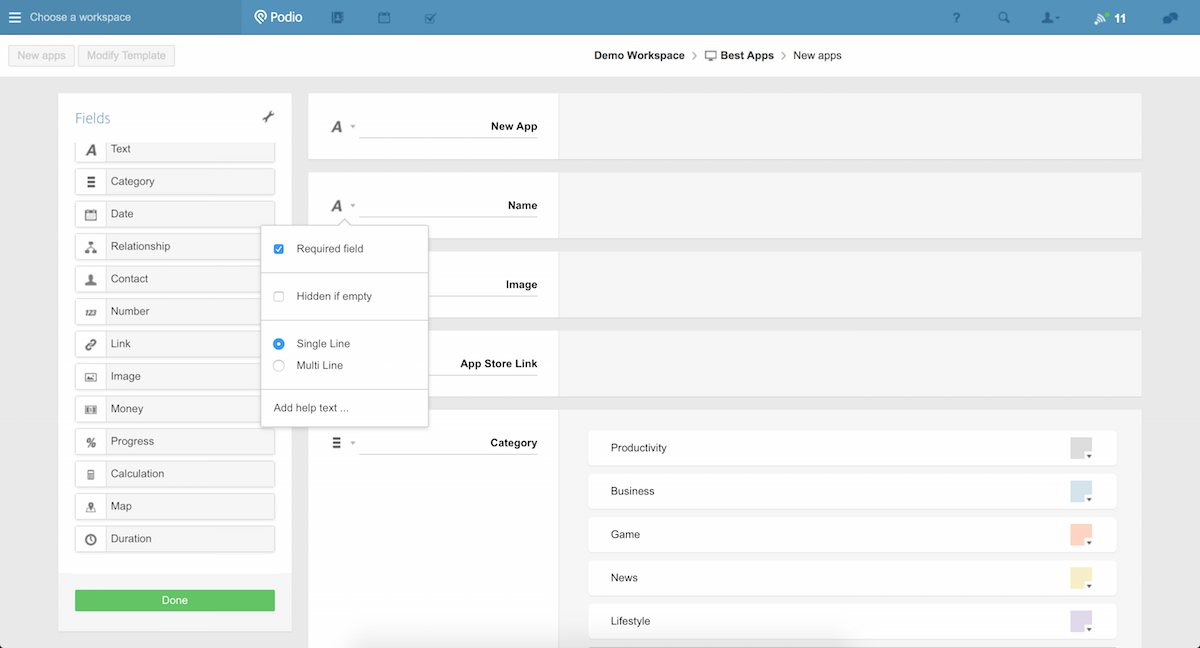Enable the Hidden if empty checkbox

(x=279, y=297)
